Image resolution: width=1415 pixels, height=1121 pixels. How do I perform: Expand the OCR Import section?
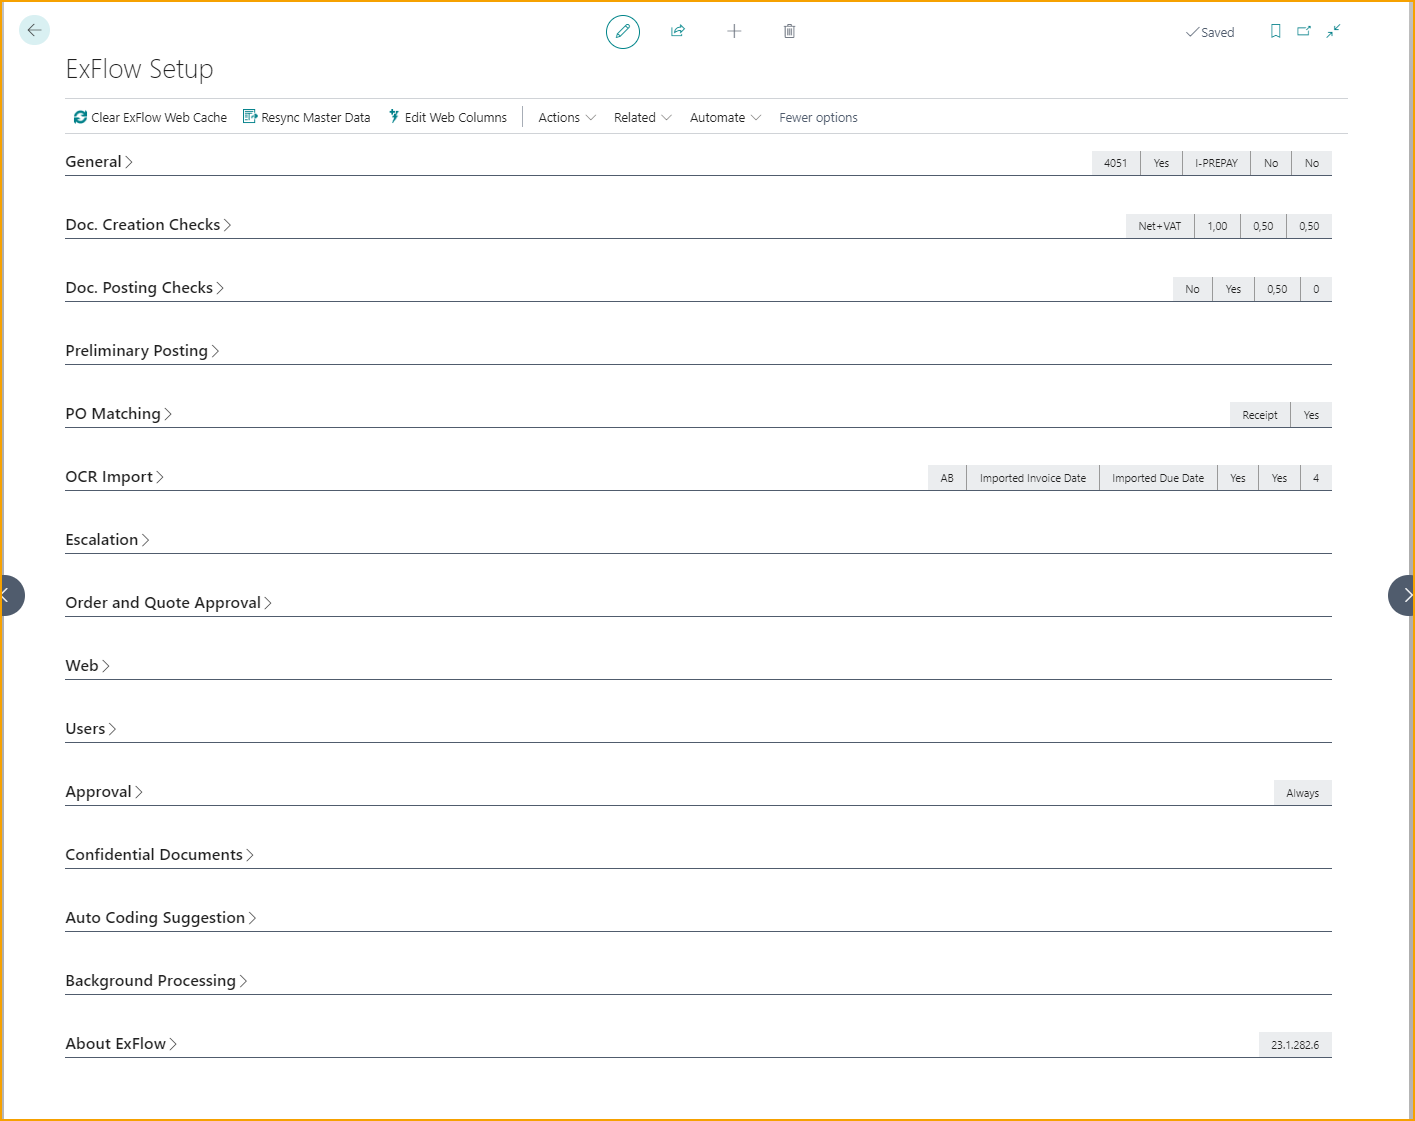pyautogui.click(x=115, y=476)
